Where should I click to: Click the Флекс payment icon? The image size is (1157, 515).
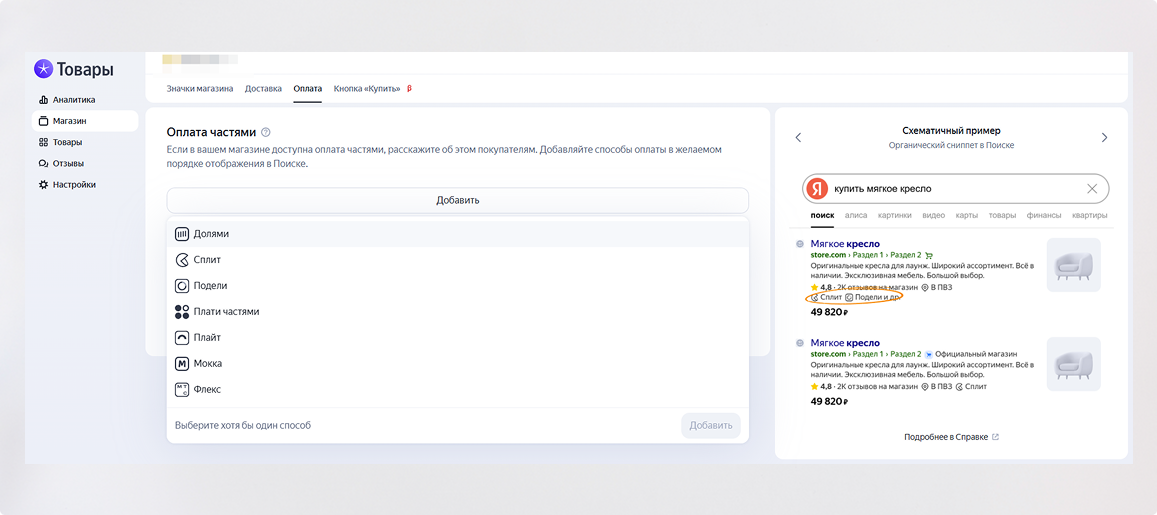pos(182,390)
